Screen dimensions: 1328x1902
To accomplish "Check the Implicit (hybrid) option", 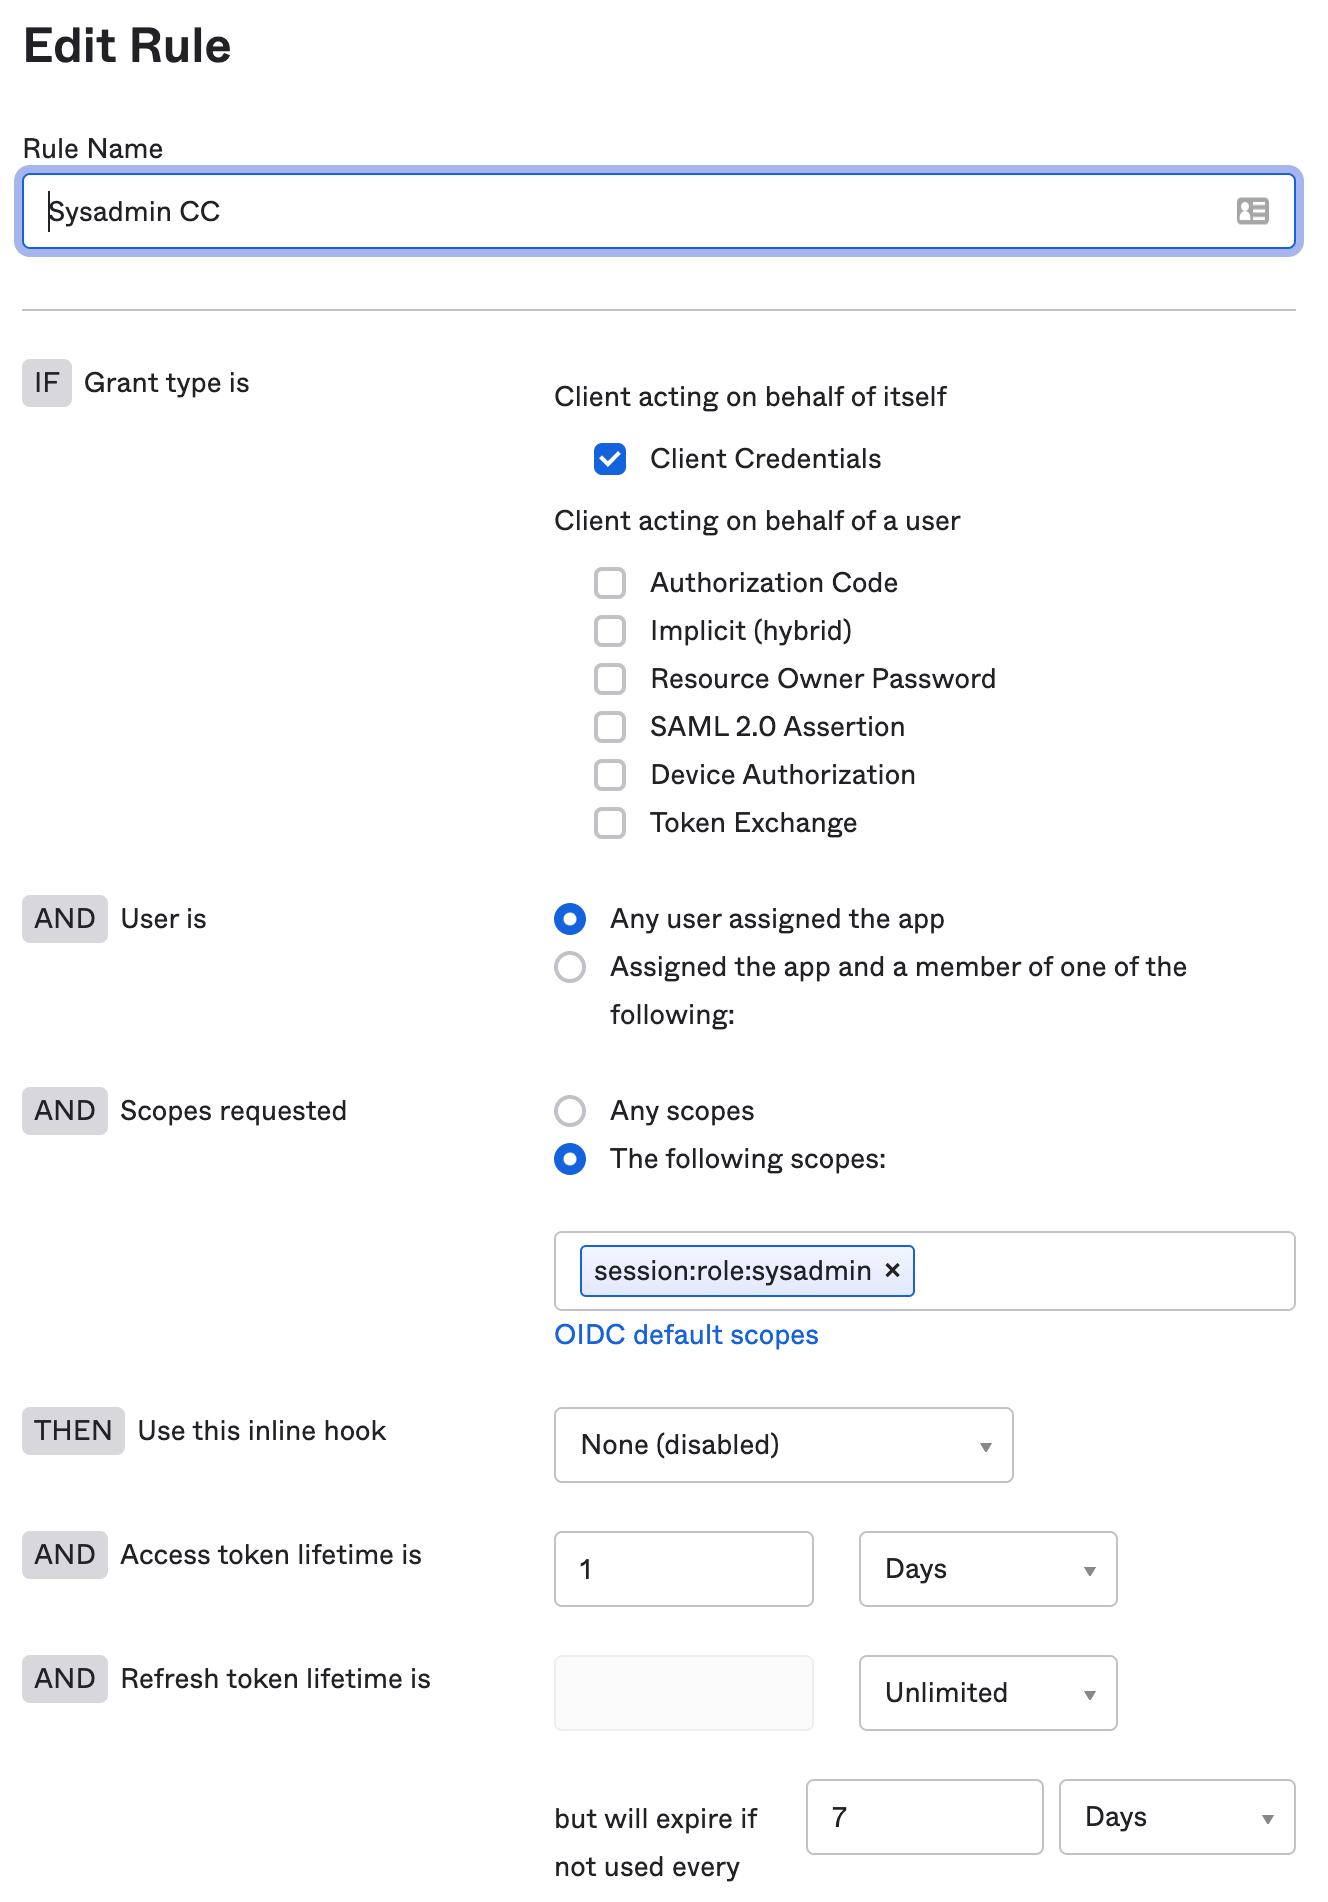I will [x=610, y=631].
